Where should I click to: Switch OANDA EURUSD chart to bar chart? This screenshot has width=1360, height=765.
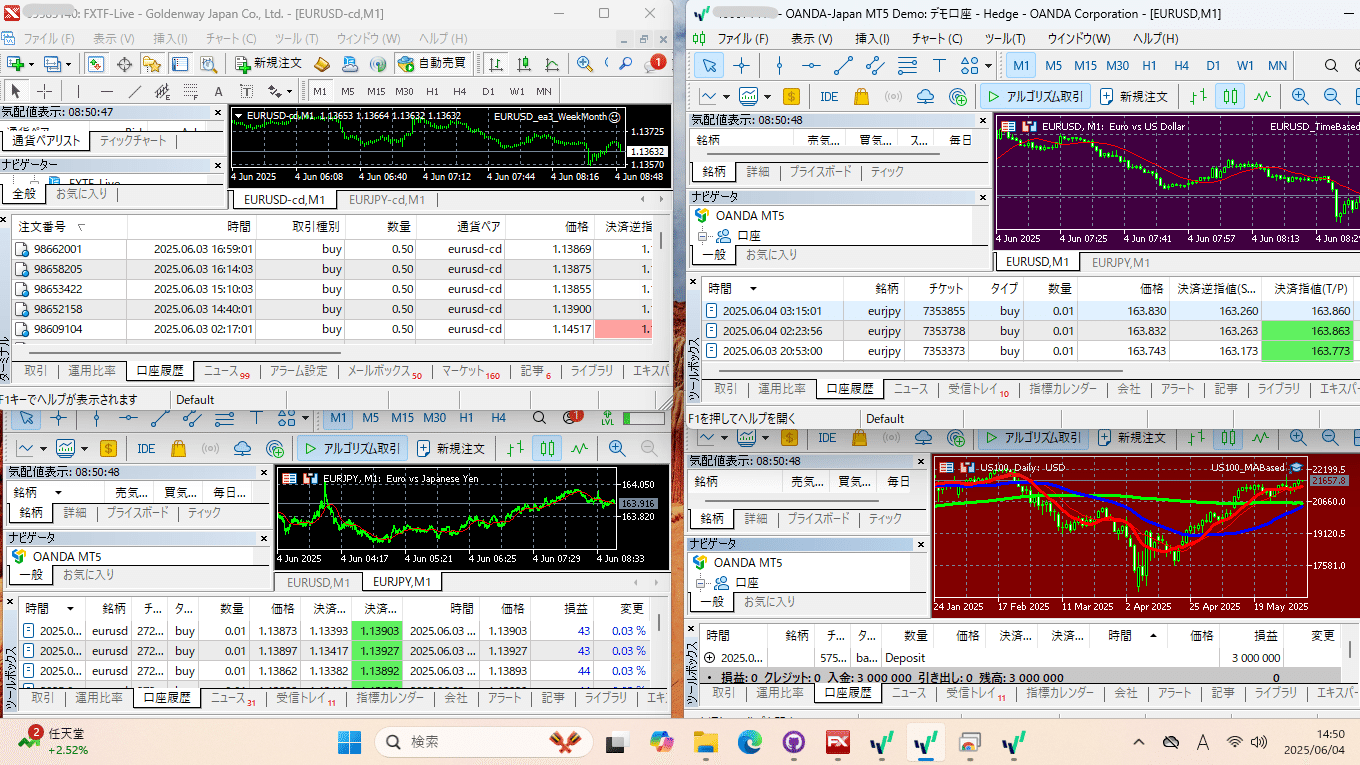[x=1198, y=97]
